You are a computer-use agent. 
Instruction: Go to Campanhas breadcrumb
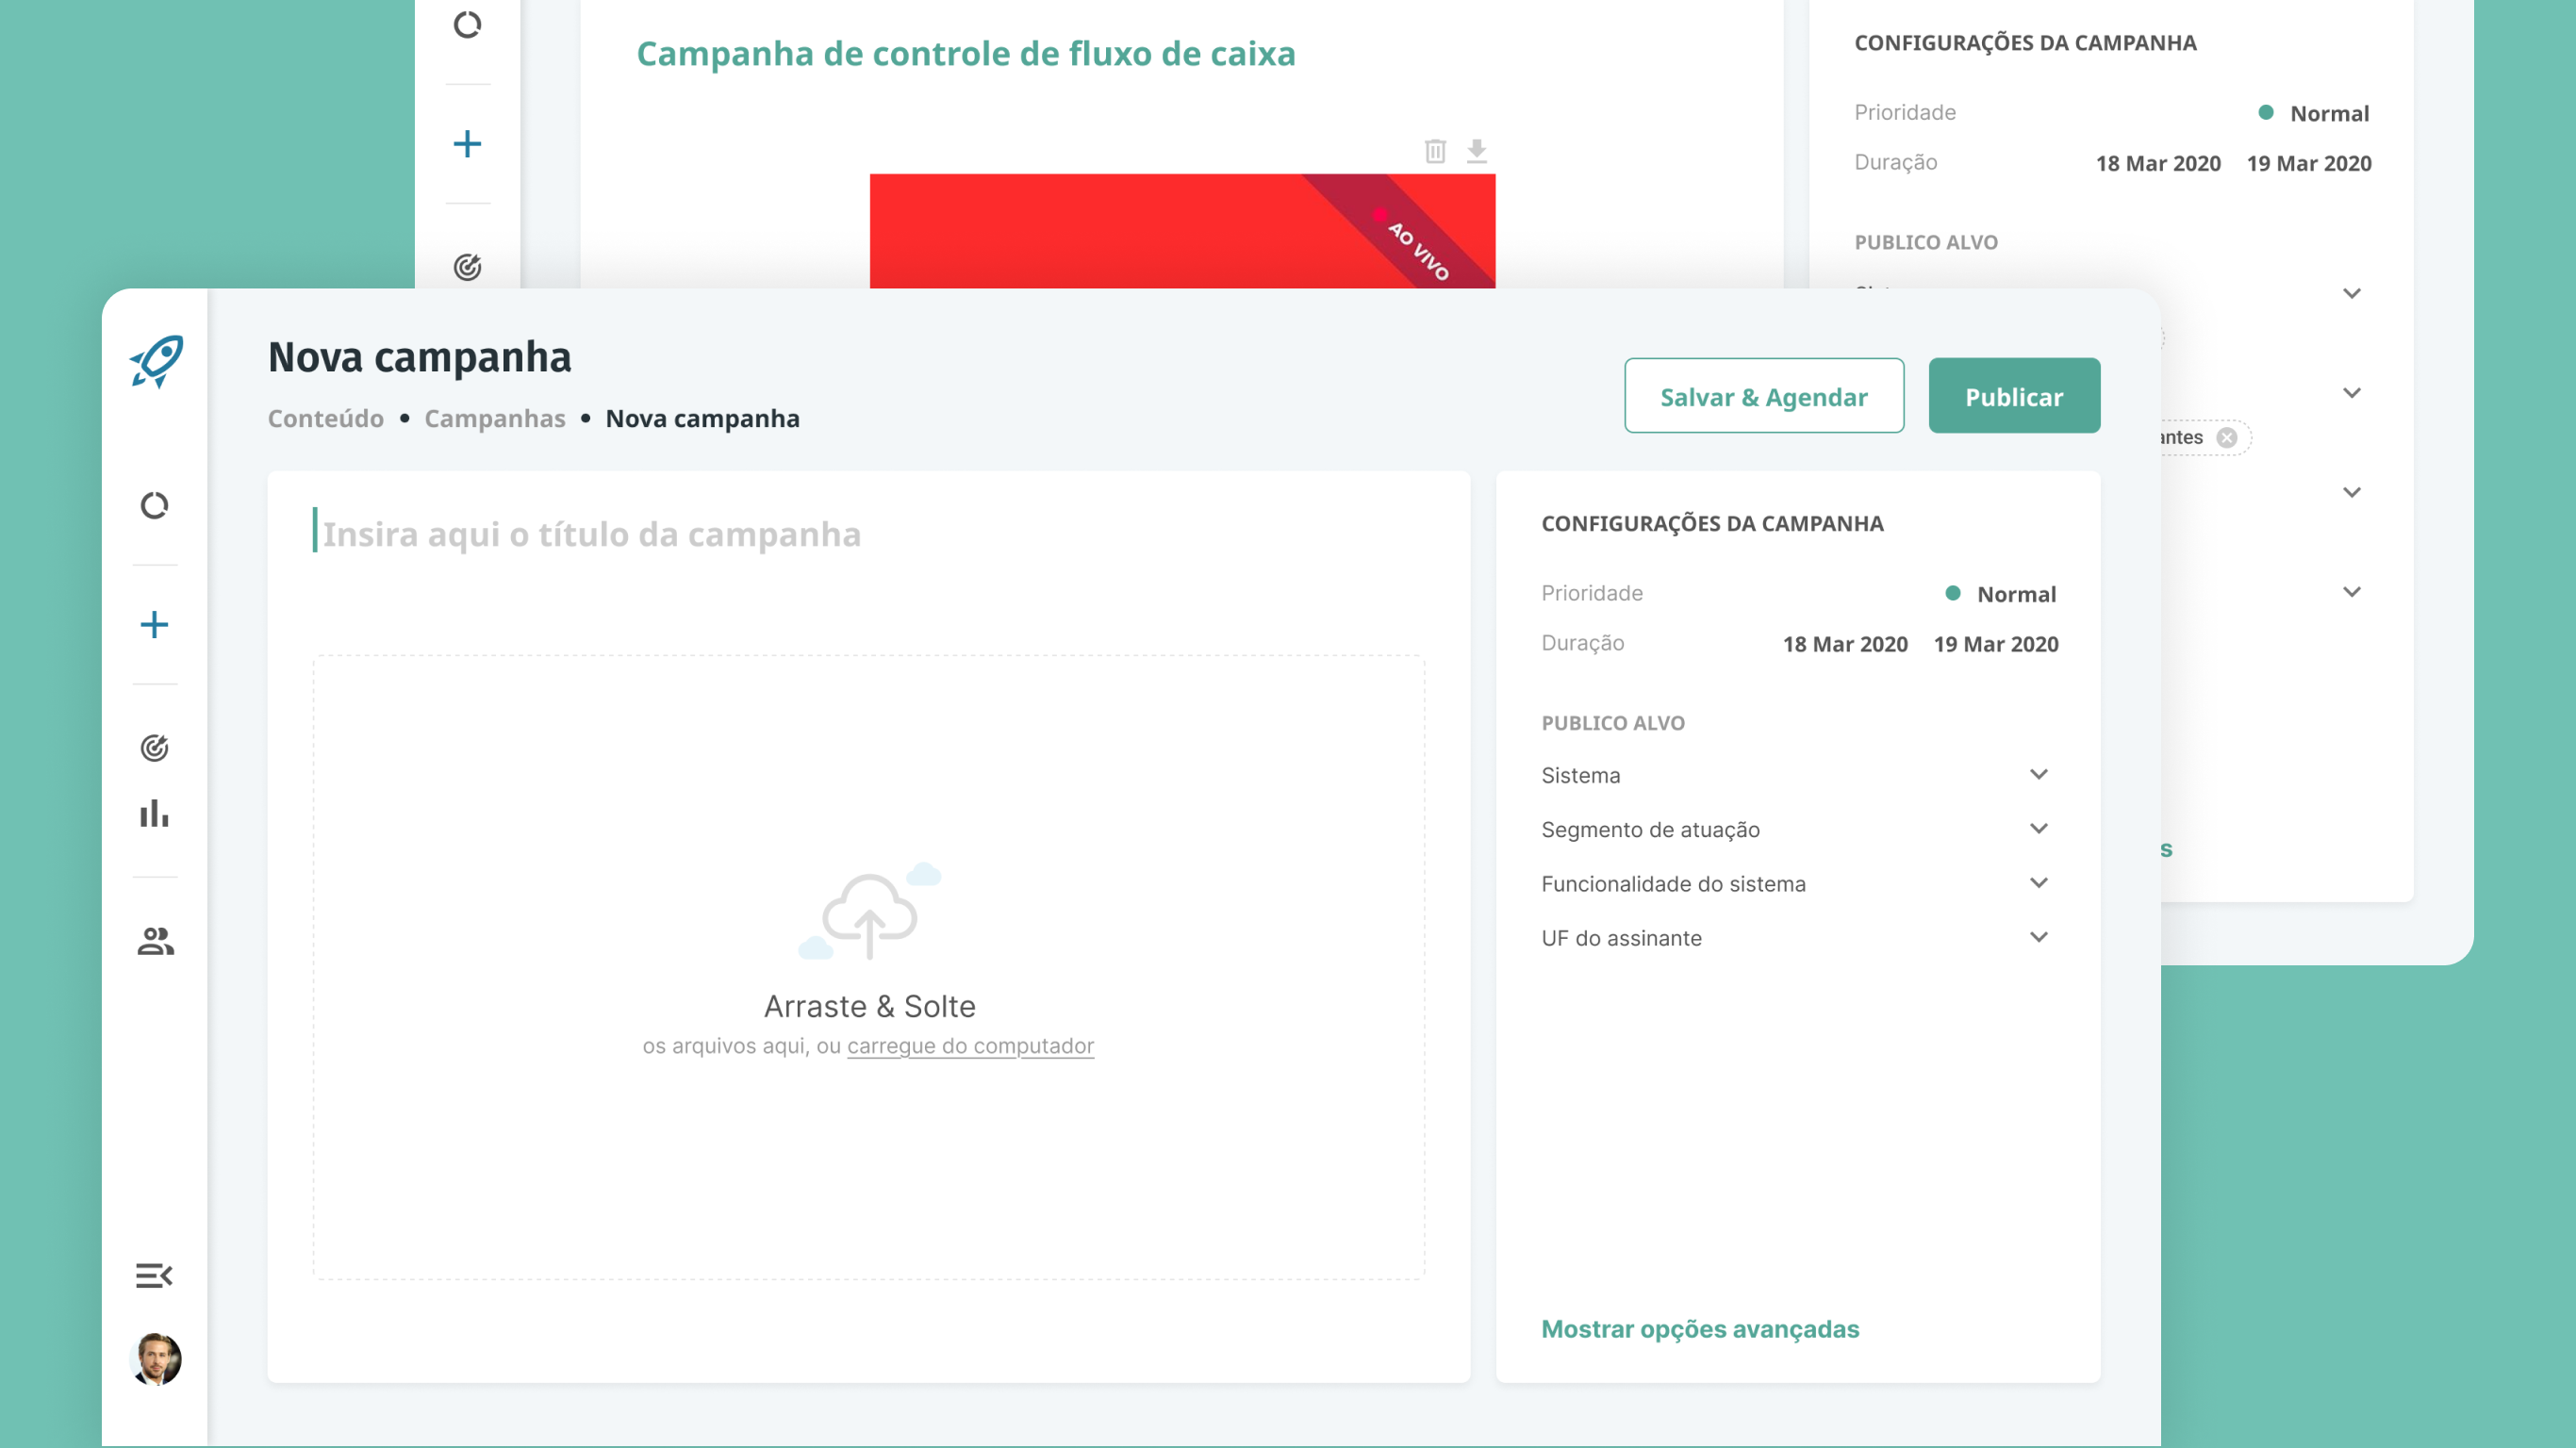coord(494,418)
